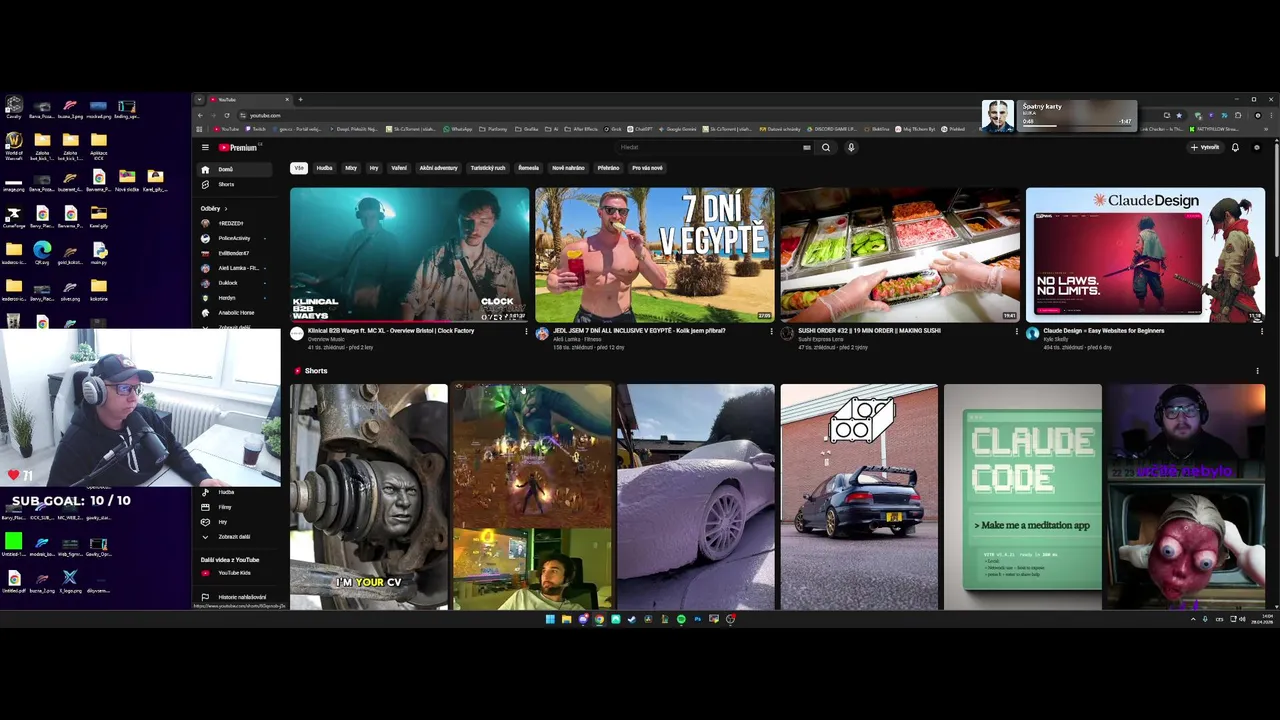Open the snow-covered car short thumbnail

(696, 497)
